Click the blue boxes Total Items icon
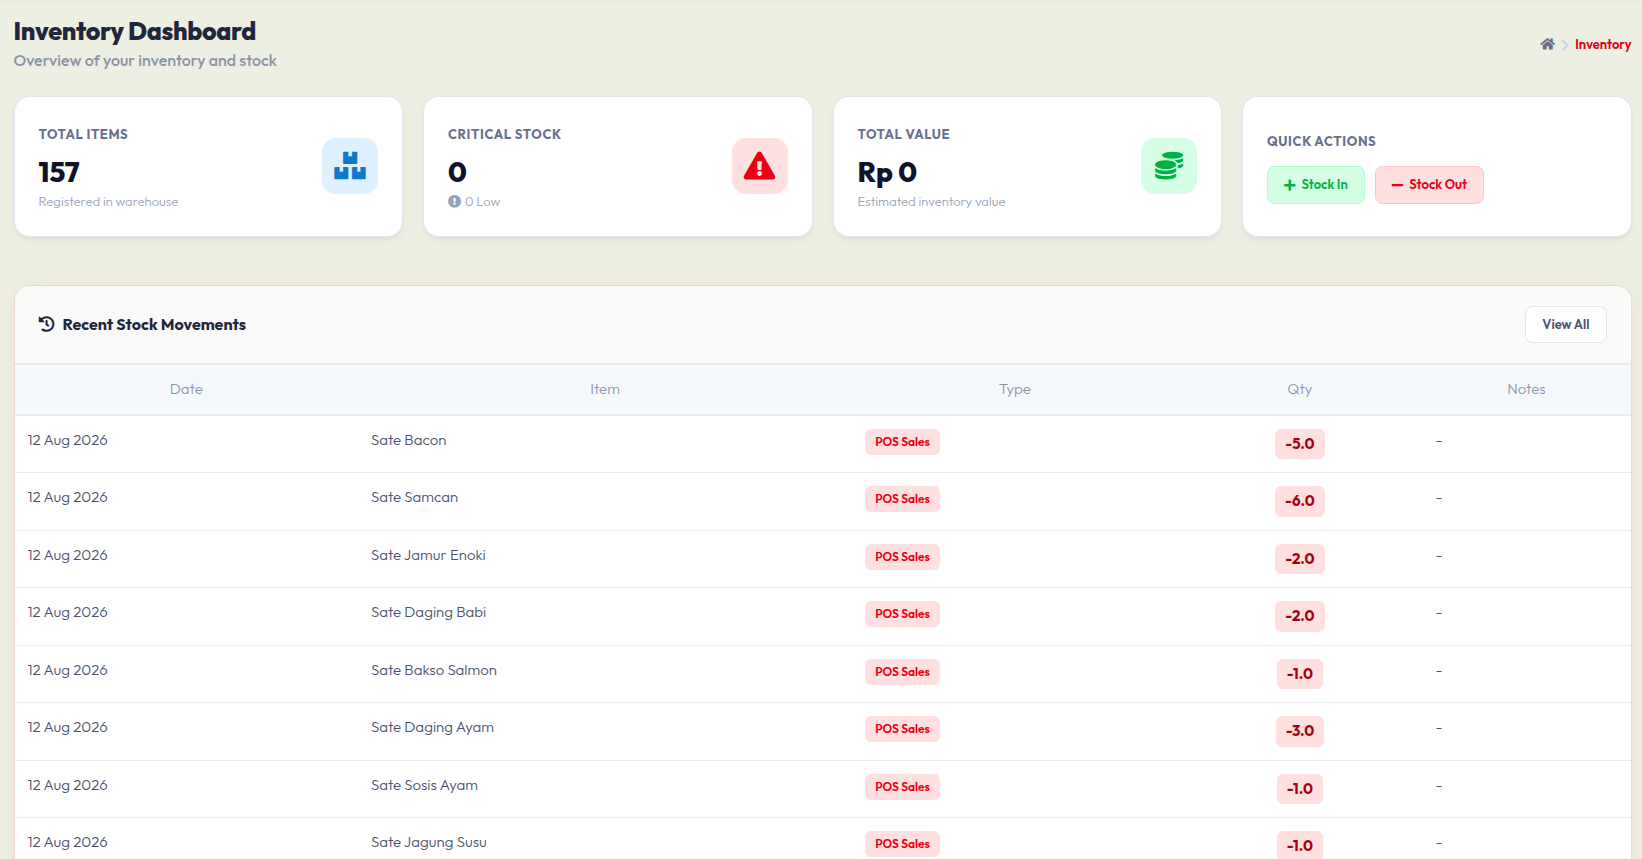 (x=350, y=166)
